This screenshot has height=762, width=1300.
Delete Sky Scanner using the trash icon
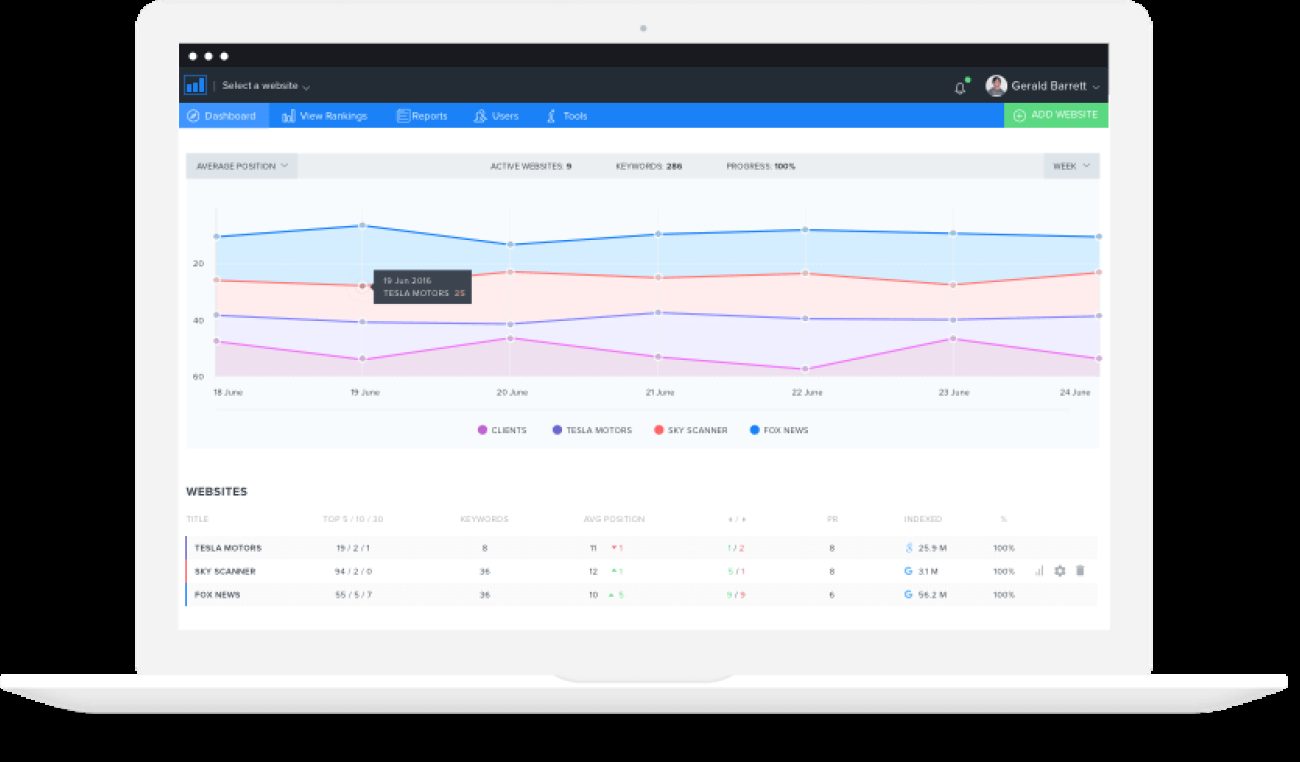coord(1080,571)
